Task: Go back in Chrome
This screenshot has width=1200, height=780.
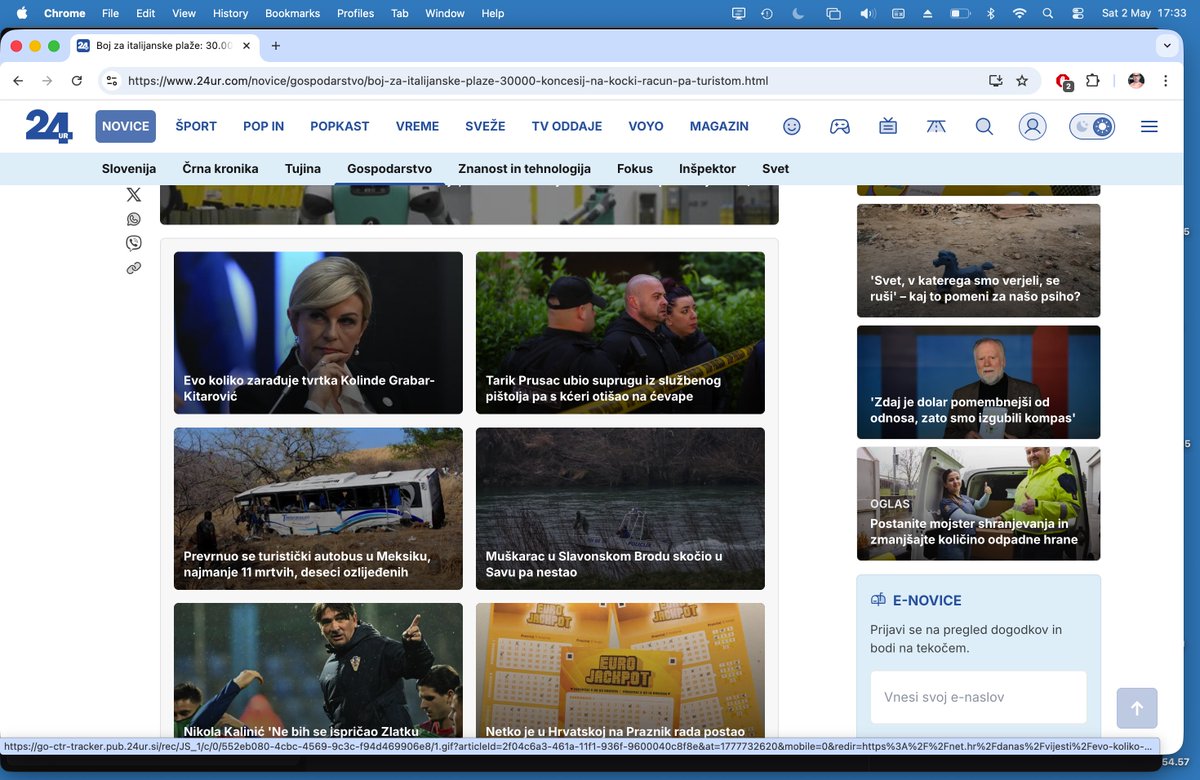Action: tap(18, 81)
